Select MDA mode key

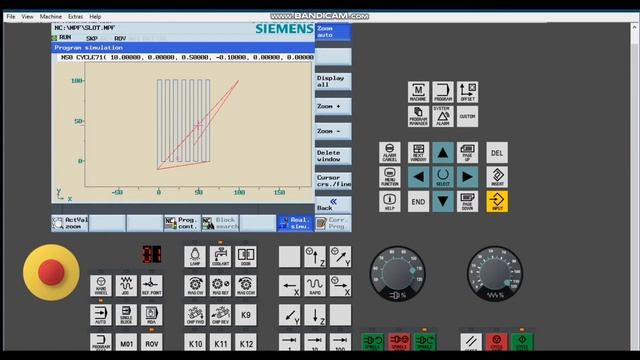click(x=151, y=315)
